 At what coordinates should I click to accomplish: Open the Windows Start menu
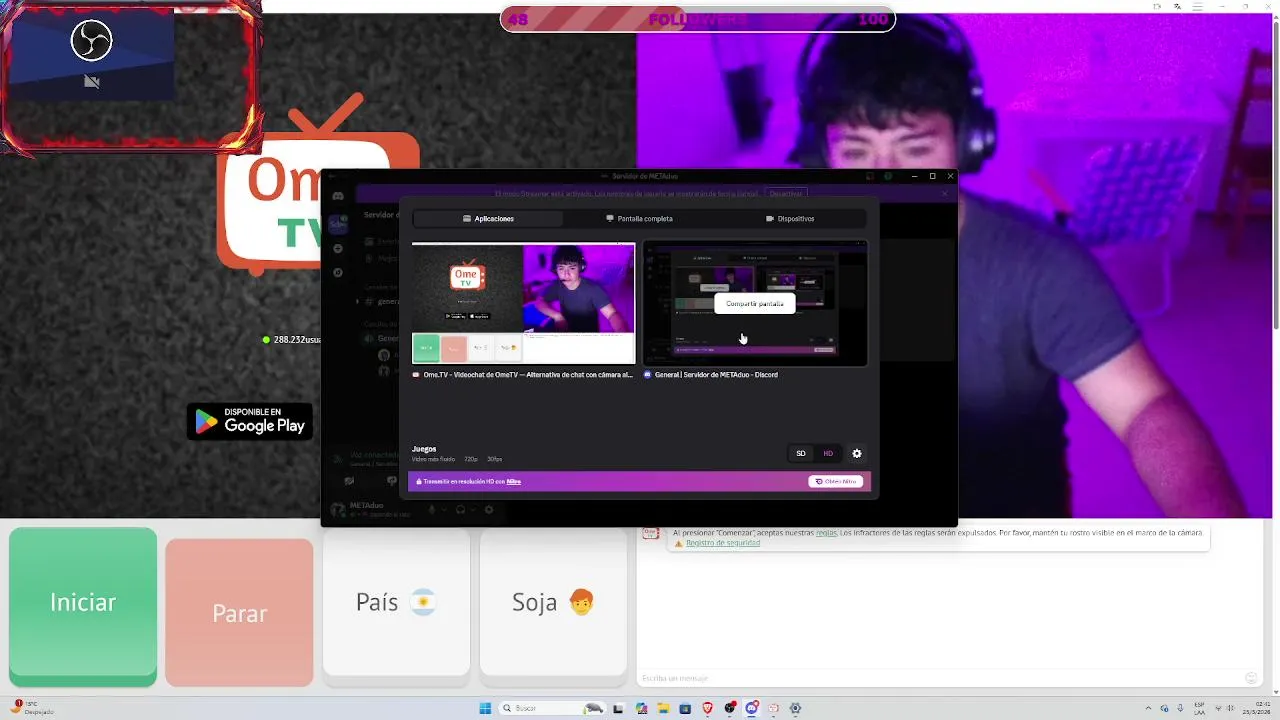pos(485,708)
